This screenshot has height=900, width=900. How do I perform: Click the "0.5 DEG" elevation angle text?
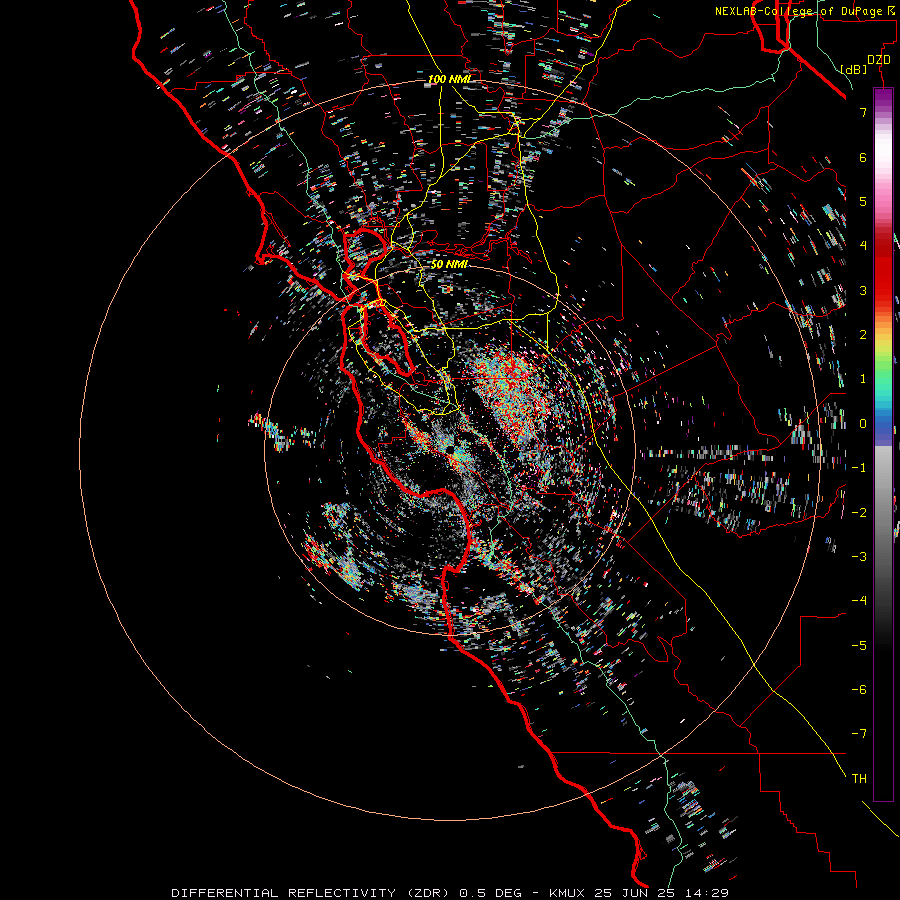[x=491, y=893]
